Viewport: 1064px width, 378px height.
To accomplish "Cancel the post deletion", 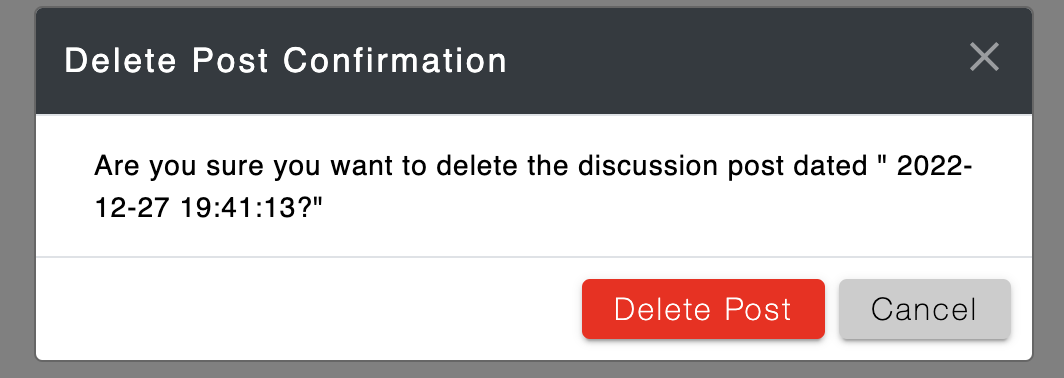I will click(924, 309).
